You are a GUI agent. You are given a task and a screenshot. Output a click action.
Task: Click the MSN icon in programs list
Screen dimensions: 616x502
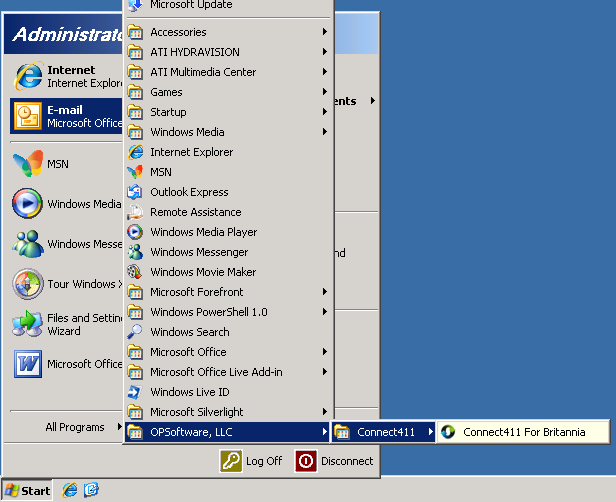click(x=135, y=172)
